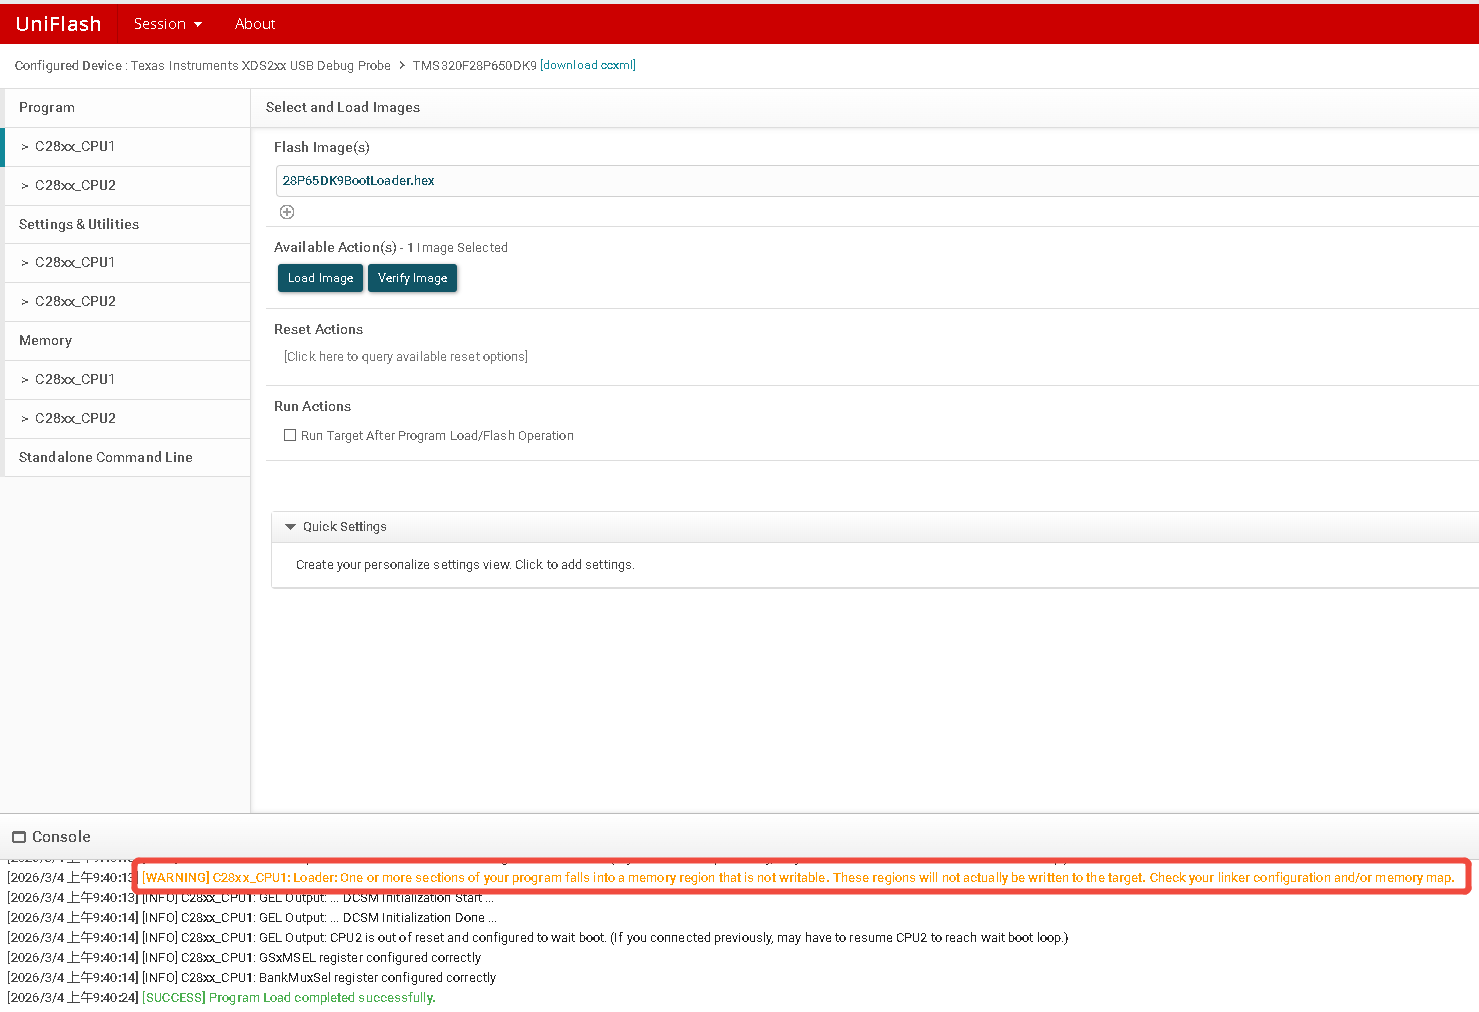The image size is (1479, 1012).
Task: Click the UniFlash logo title
Action: [x=59, y=24]
